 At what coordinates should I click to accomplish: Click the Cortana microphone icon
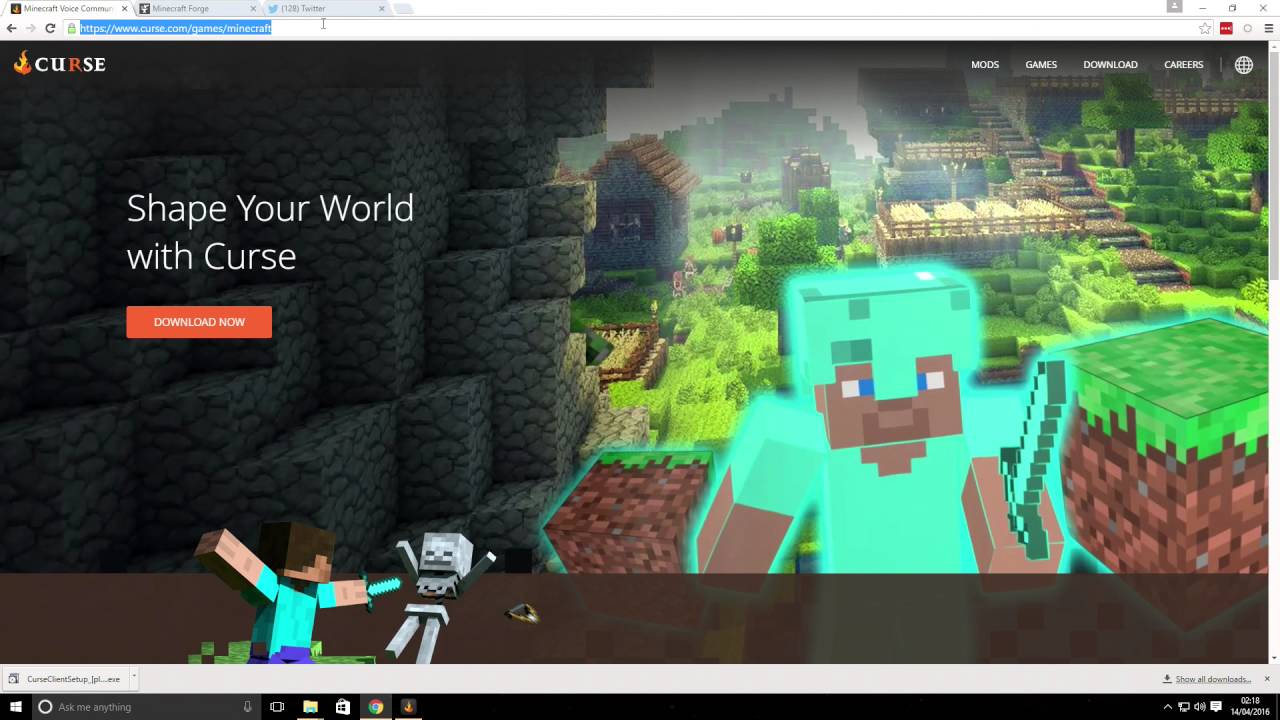tap(248, 707)
